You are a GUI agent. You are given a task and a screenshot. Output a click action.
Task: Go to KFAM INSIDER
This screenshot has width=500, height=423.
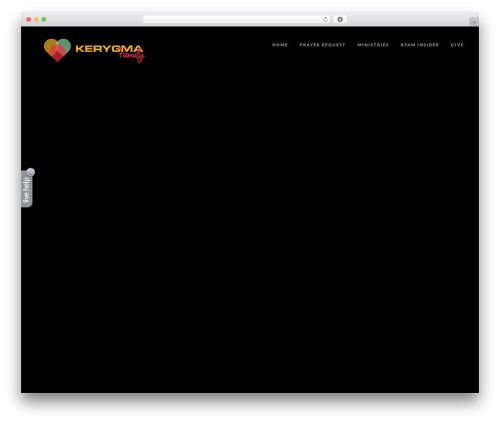[420, 45]
